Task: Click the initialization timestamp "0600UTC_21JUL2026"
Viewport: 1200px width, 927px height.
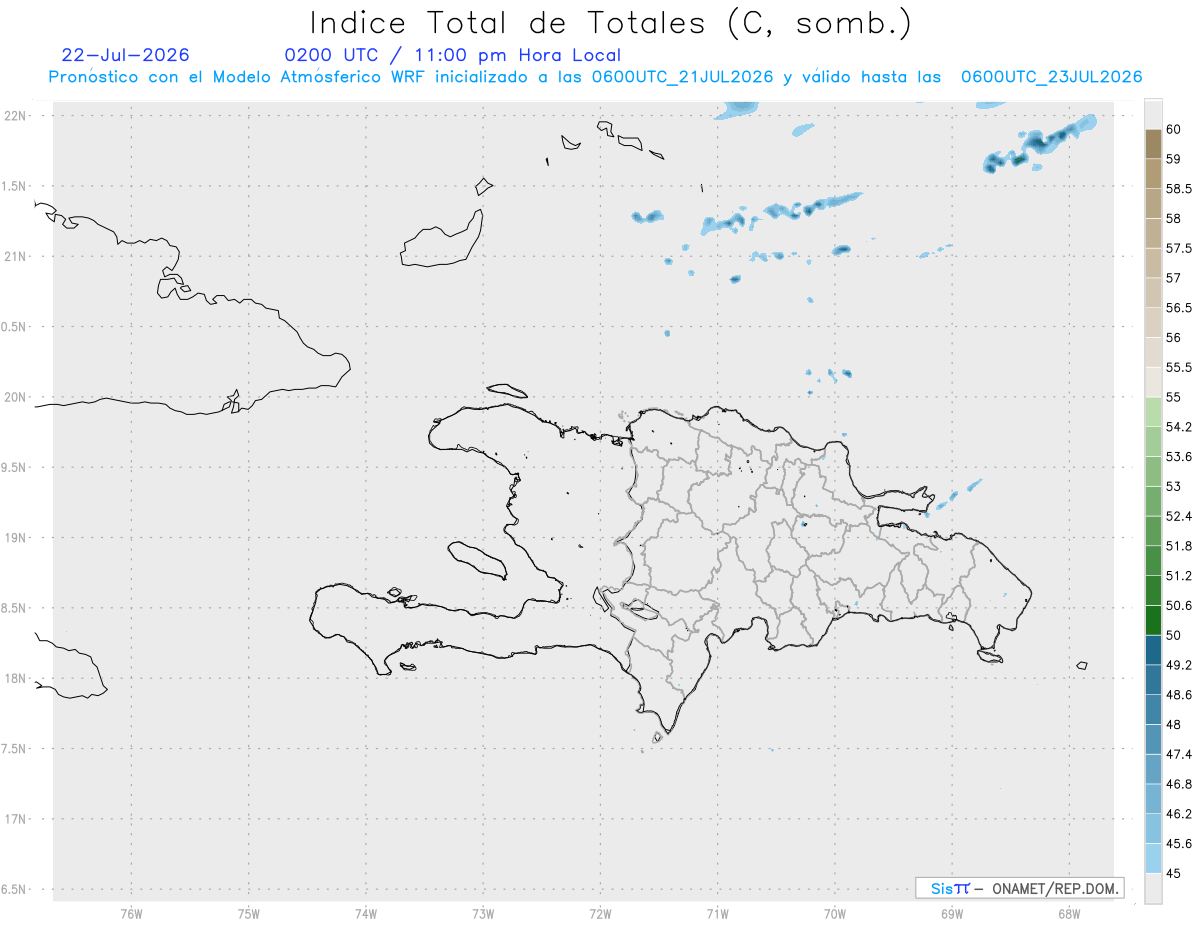Action: (x=682, y=77)
